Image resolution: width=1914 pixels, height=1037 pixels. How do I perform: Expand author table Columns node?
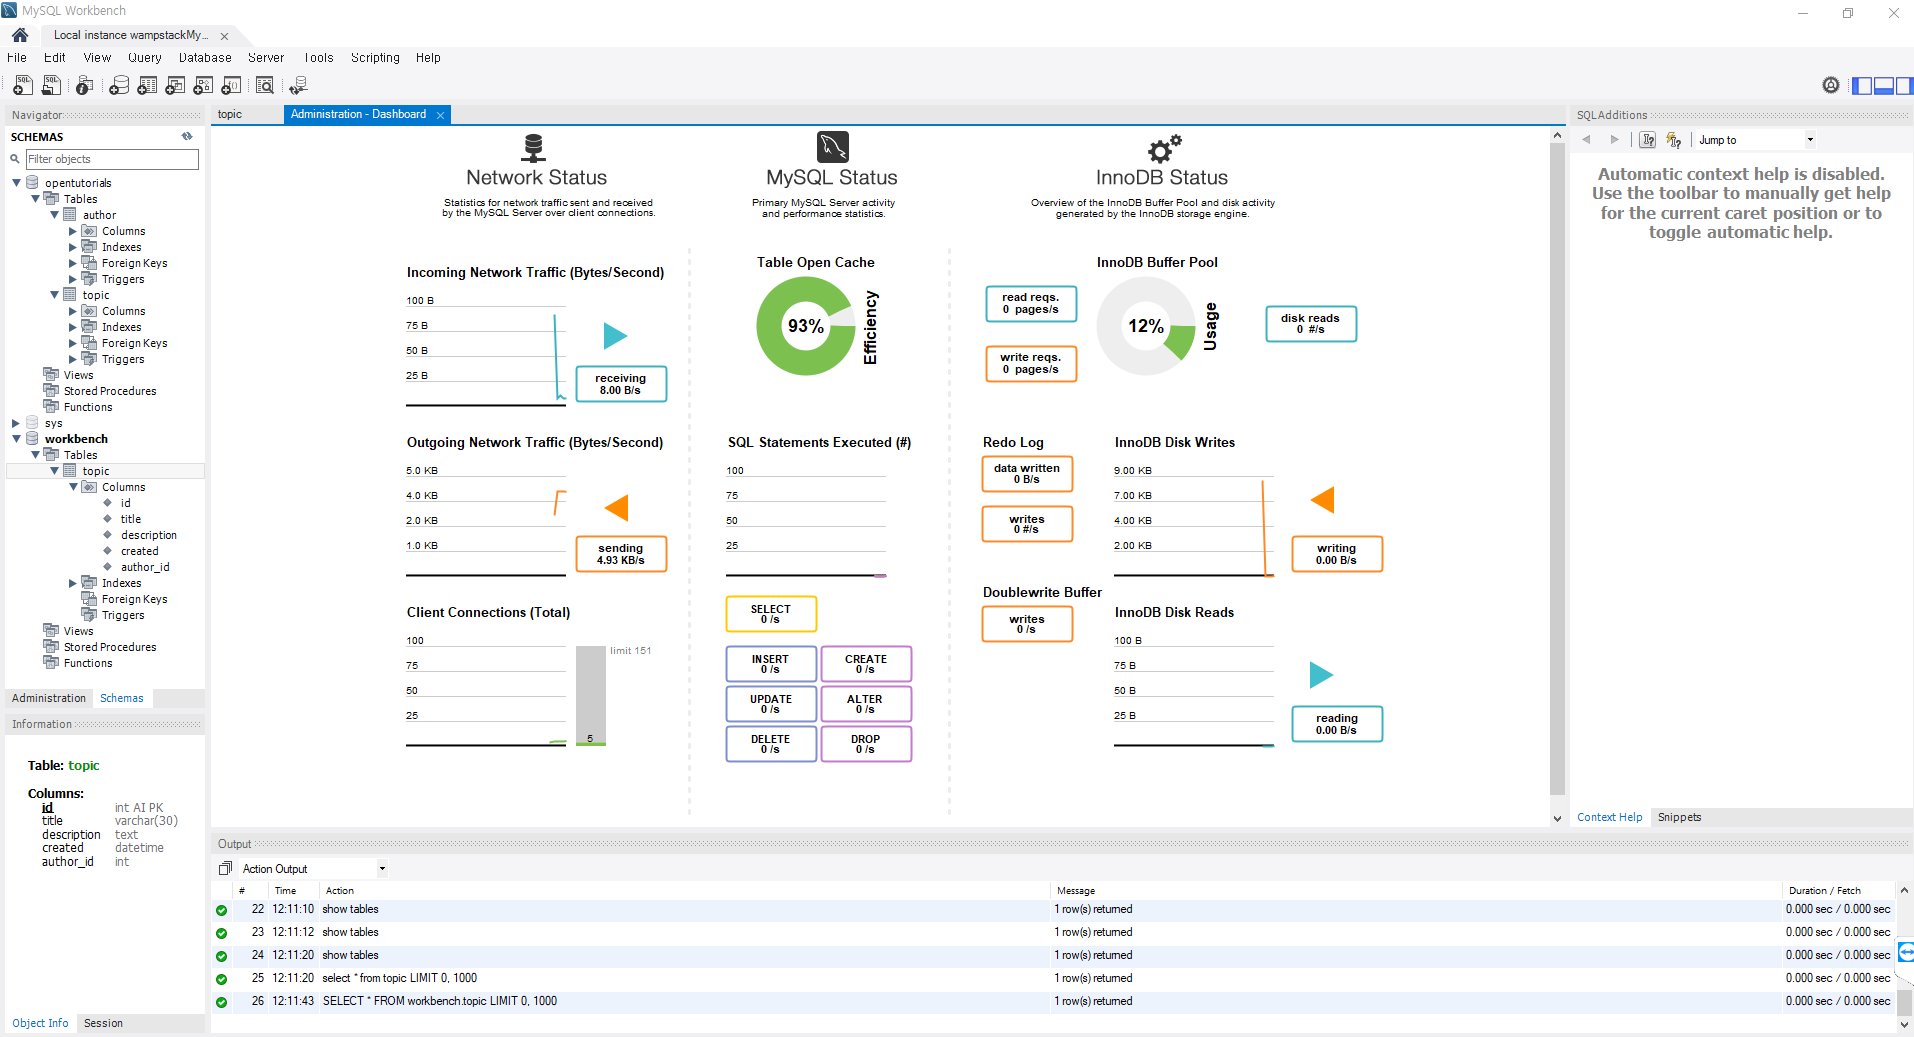tap(73, 231)
